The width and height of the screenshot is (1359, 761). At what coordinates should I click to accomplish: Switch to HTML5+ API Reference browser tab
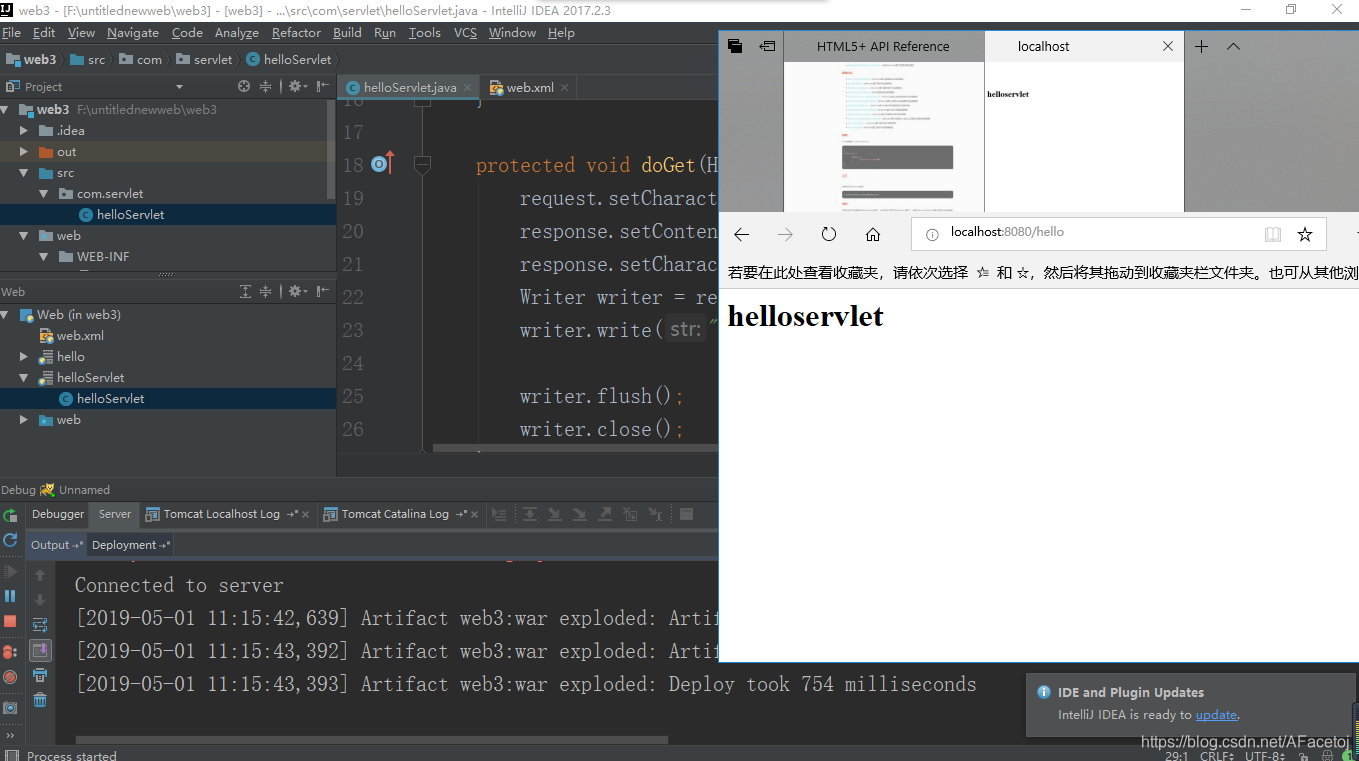(x=883, y=46)
